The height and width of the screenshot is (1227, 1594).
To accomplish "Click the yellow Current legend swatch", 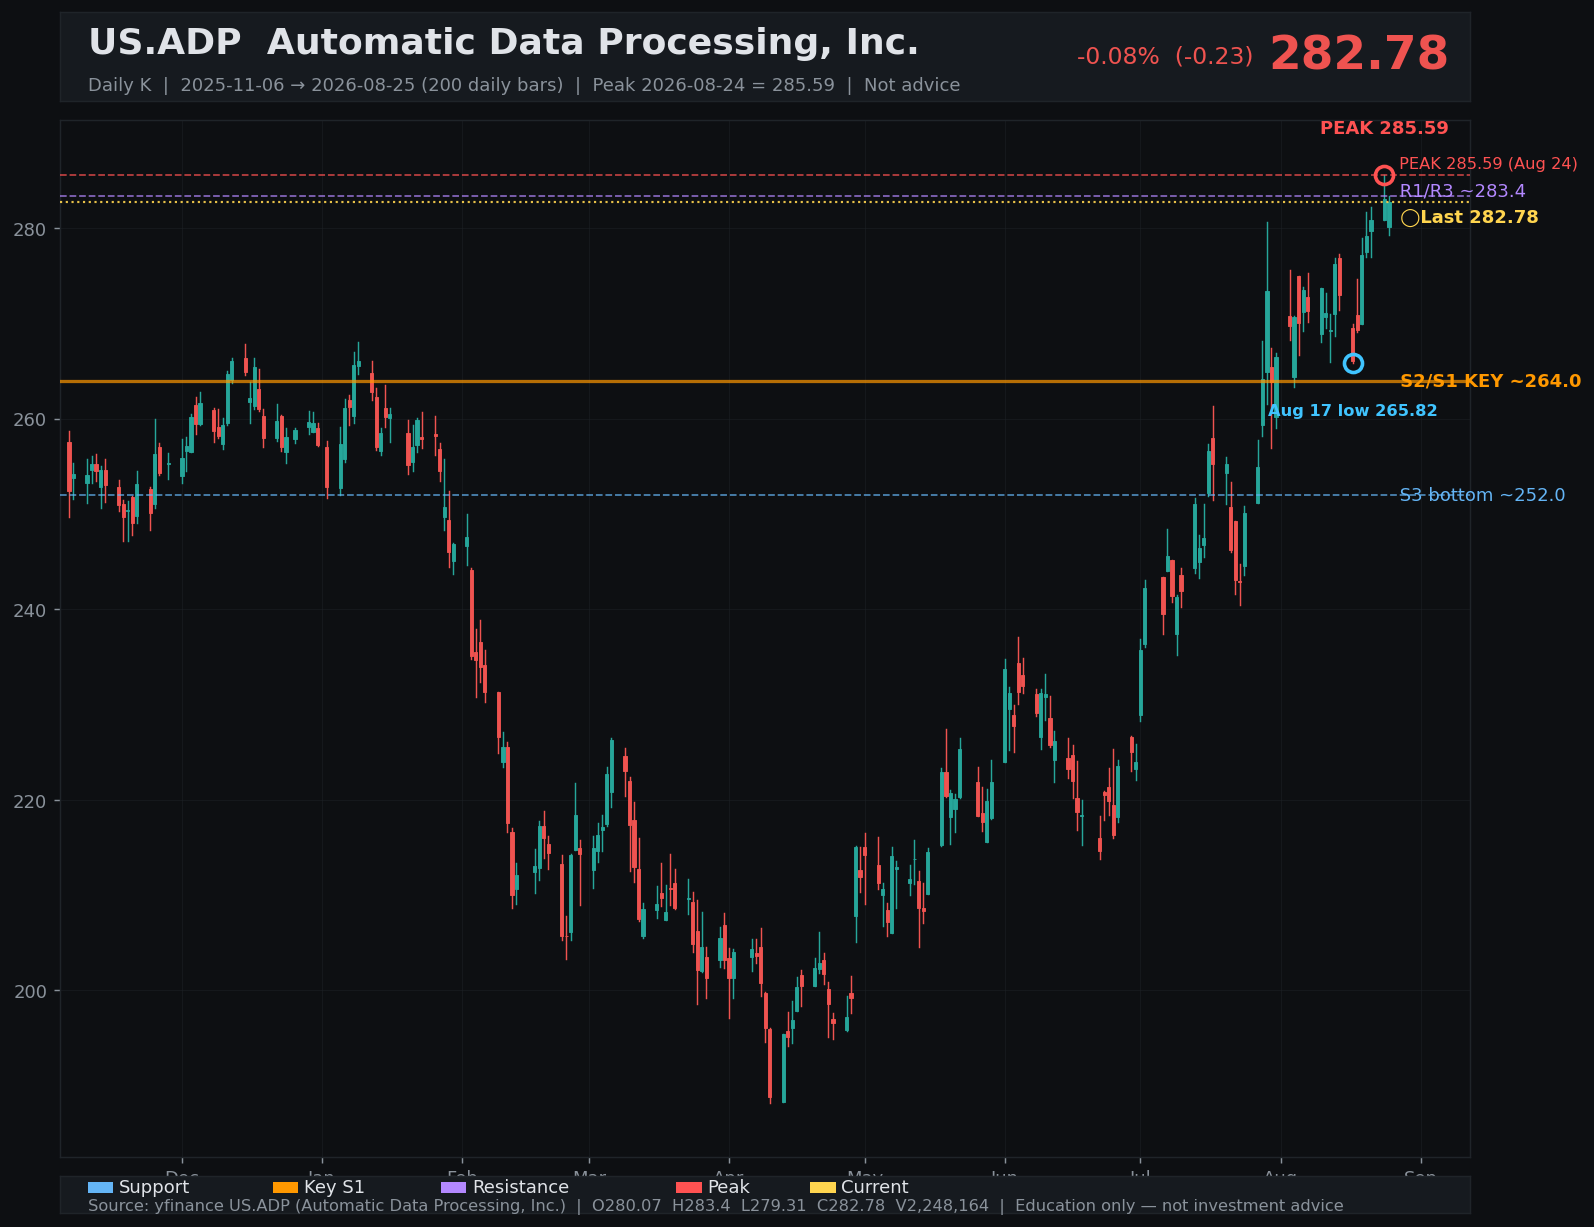I will click(822, 1187).
